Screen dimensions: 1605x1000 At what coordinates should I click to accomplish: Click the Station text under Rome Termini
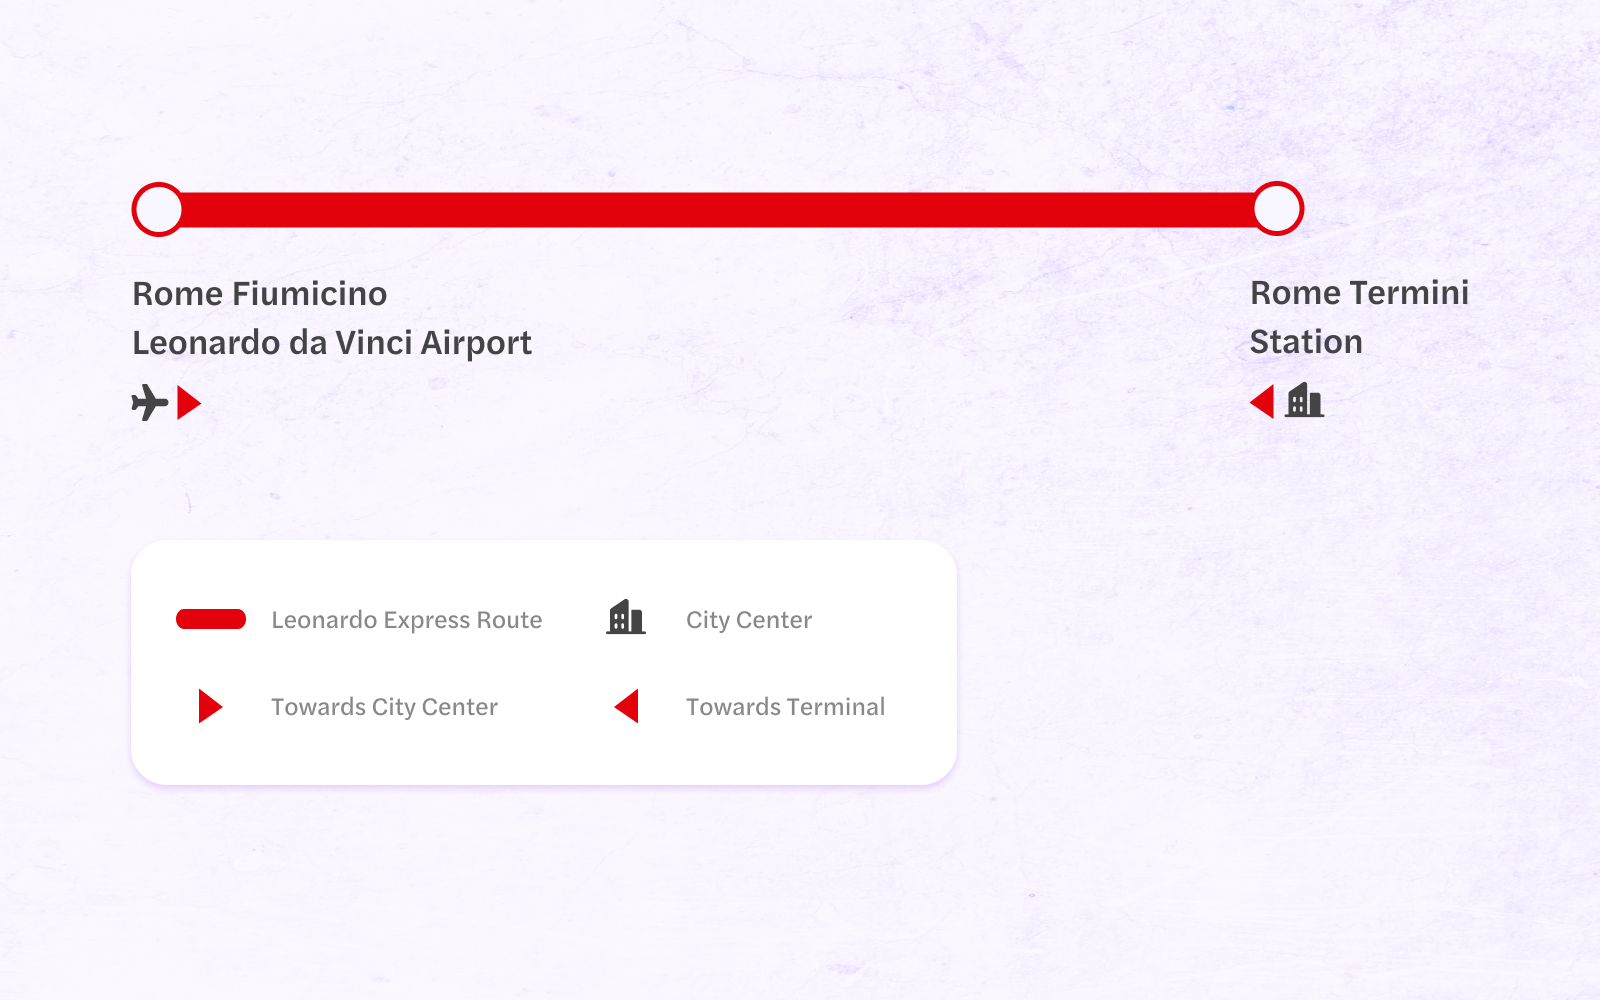click(1306, 342)
